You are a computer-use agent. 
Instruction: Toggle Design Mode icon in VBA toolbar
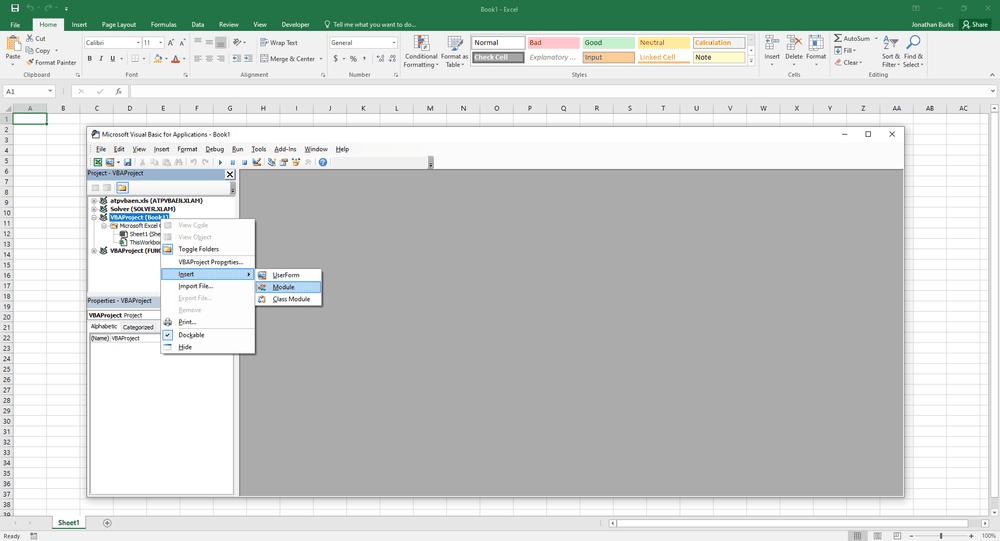(x=256, y=162)
